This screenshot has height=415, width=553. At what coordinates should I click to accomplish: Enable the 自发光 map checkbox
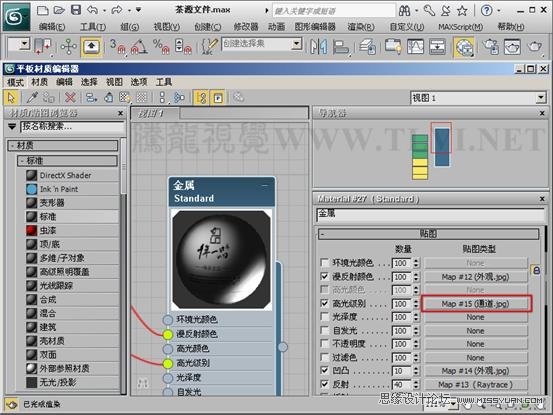pos(324,330)
